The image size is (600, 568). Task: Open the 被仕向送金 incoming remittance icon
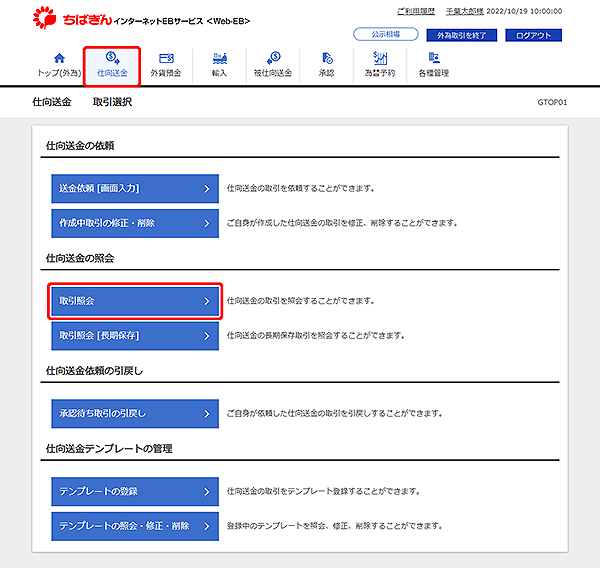[273, 58]
